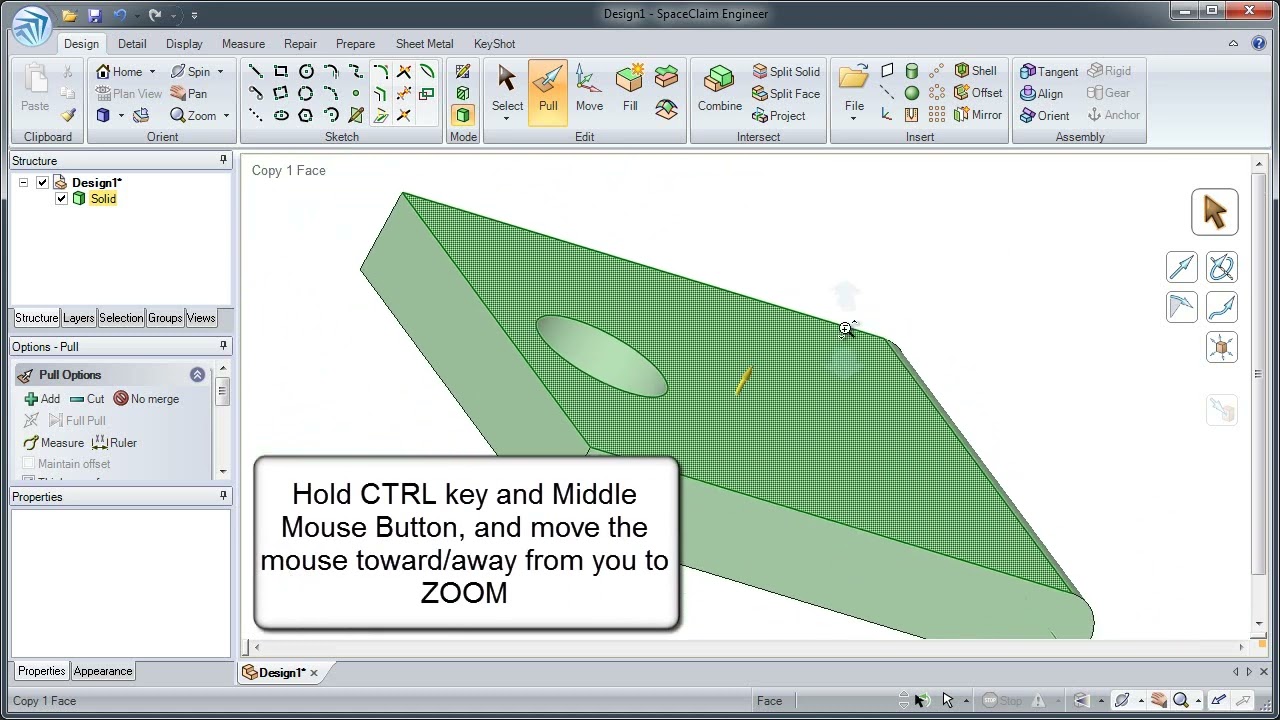Click the Mirror tool
This screenshot has height=720, width=1280.
pos(978,115)
